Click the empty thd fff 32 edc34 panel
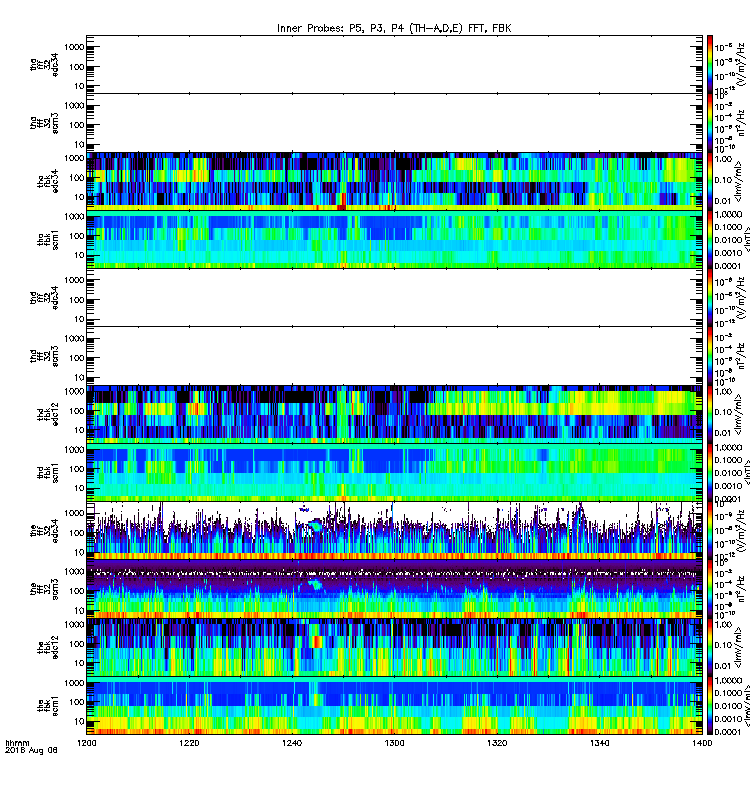Image resolution: width=750 pixels, height=800 pixels. point(394,298)
